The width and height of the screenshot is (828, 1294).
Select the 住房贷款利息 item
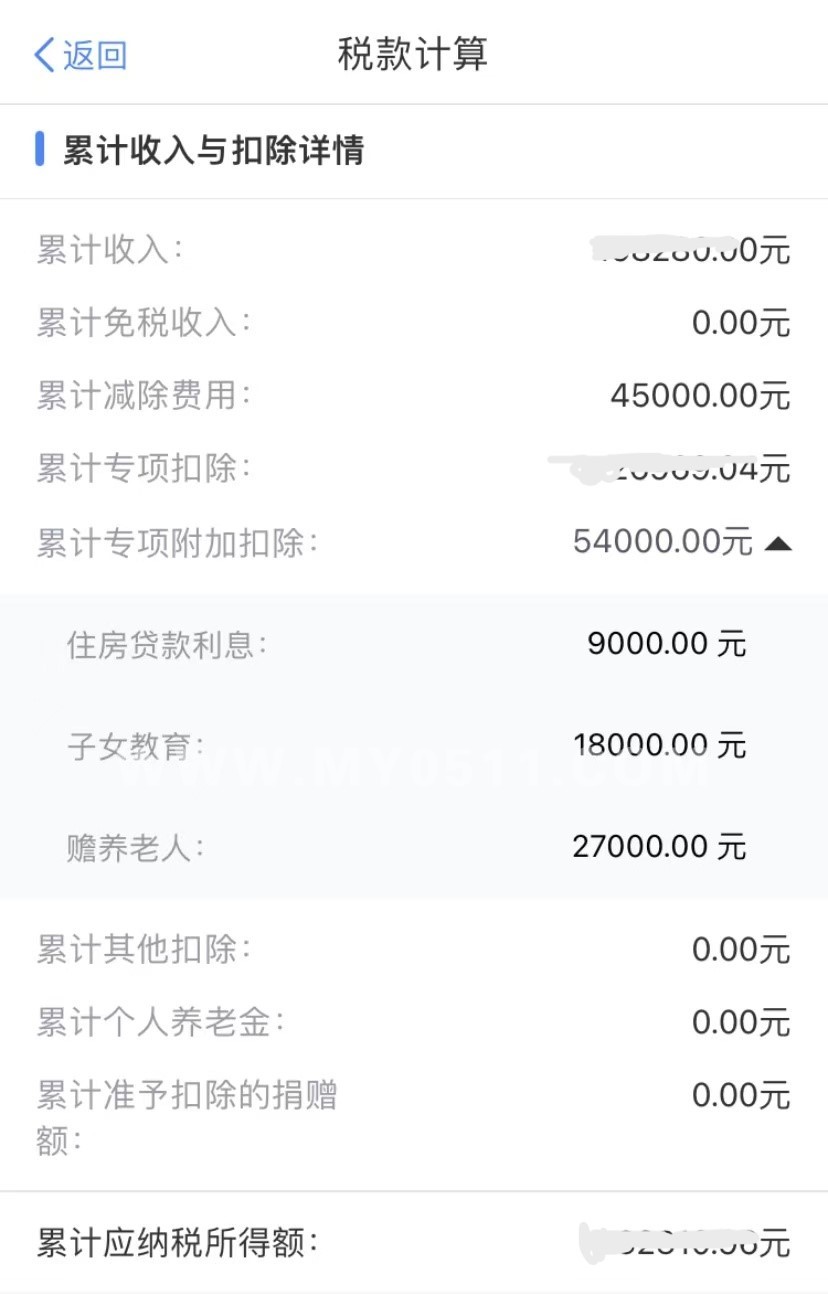(167, 645)
